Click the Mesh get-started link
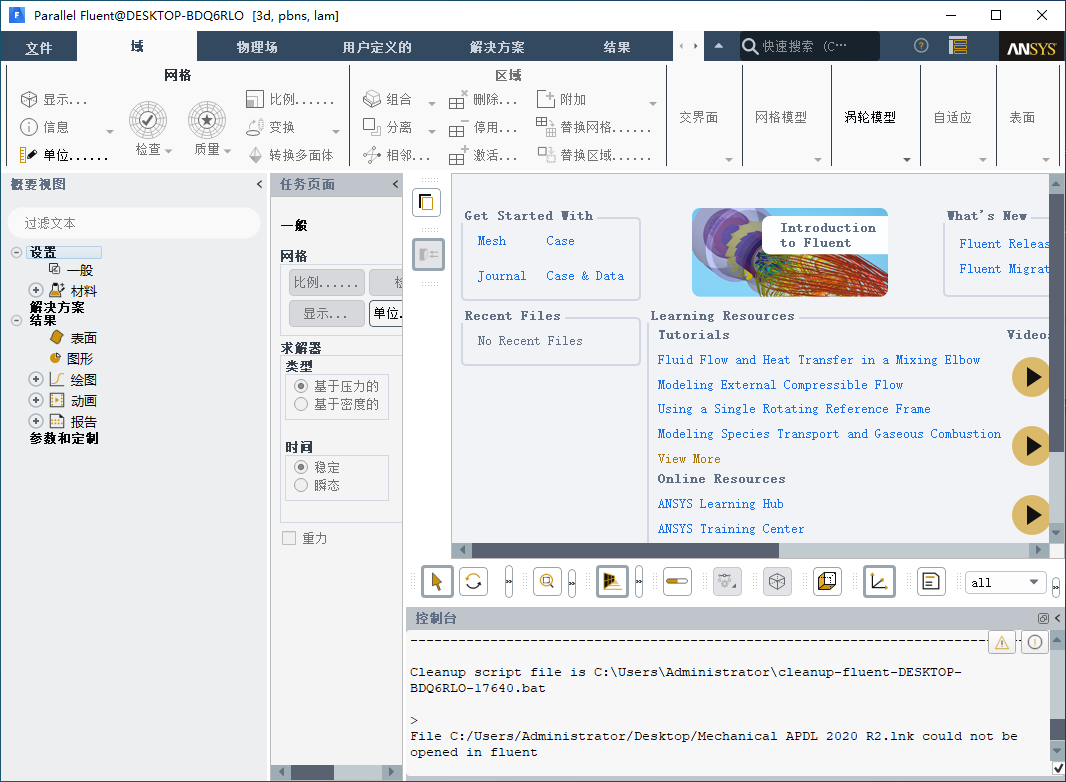 [x=492, y=241]
